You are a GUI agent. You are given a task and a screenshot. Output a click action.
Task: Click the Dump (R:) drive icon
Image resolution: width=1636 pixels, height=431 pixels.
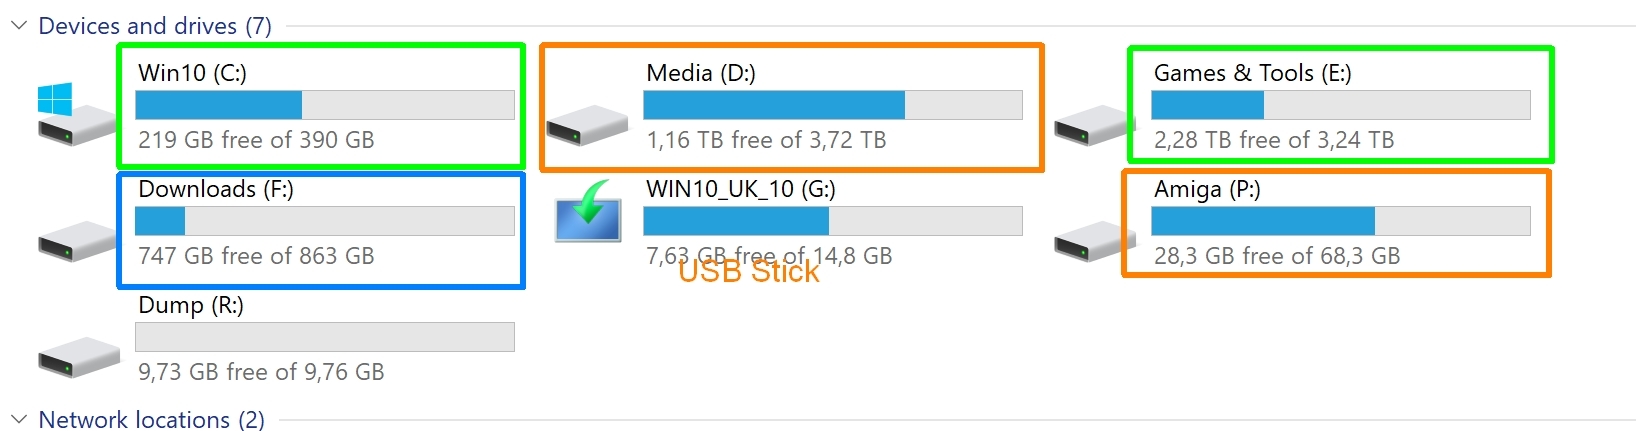pyautogui.click(x=78, y=358)
